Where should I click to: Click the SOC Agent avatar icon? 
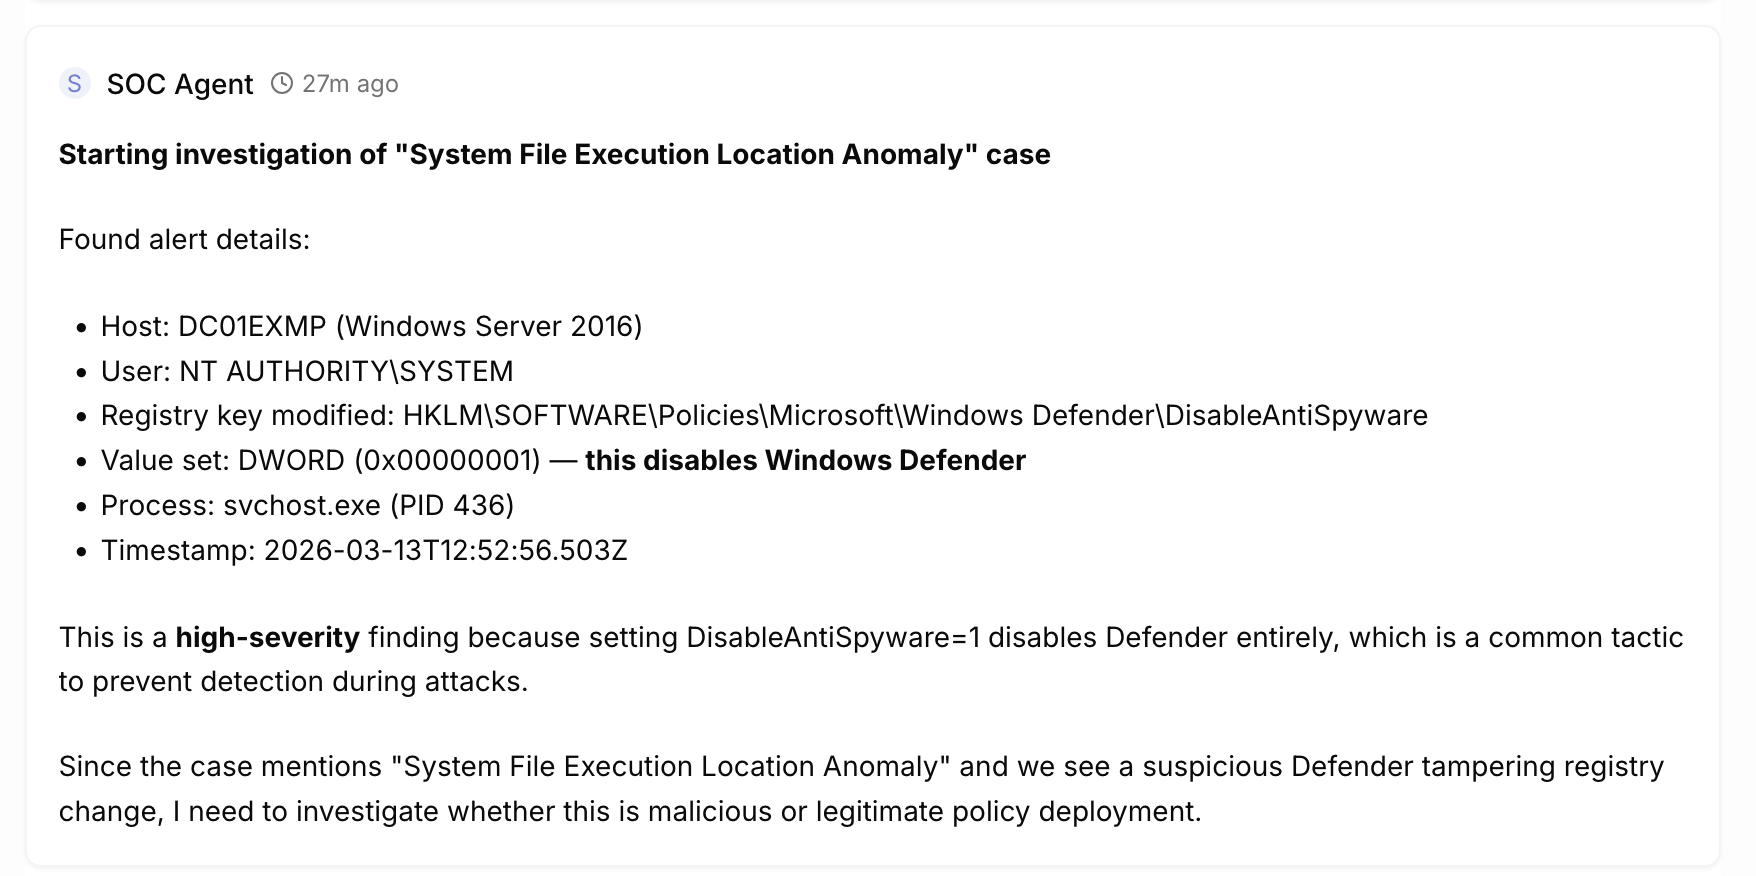[75, 84]
